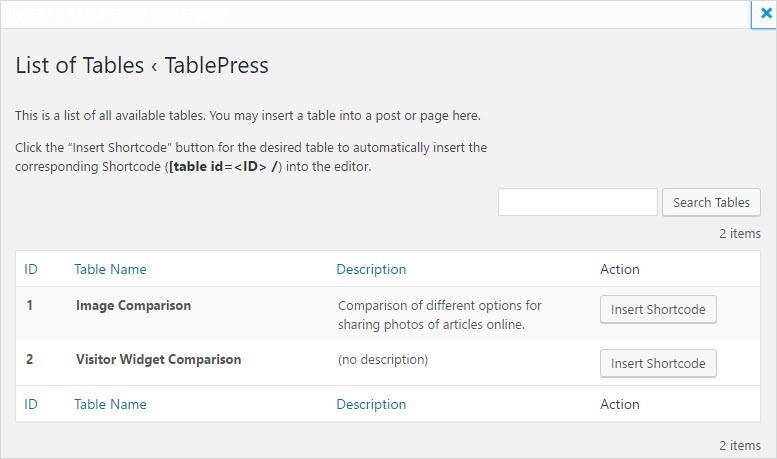This screenshot has height=459, width=777.
Task: Select the Image Comparison table name
Action: click(133, 305)
